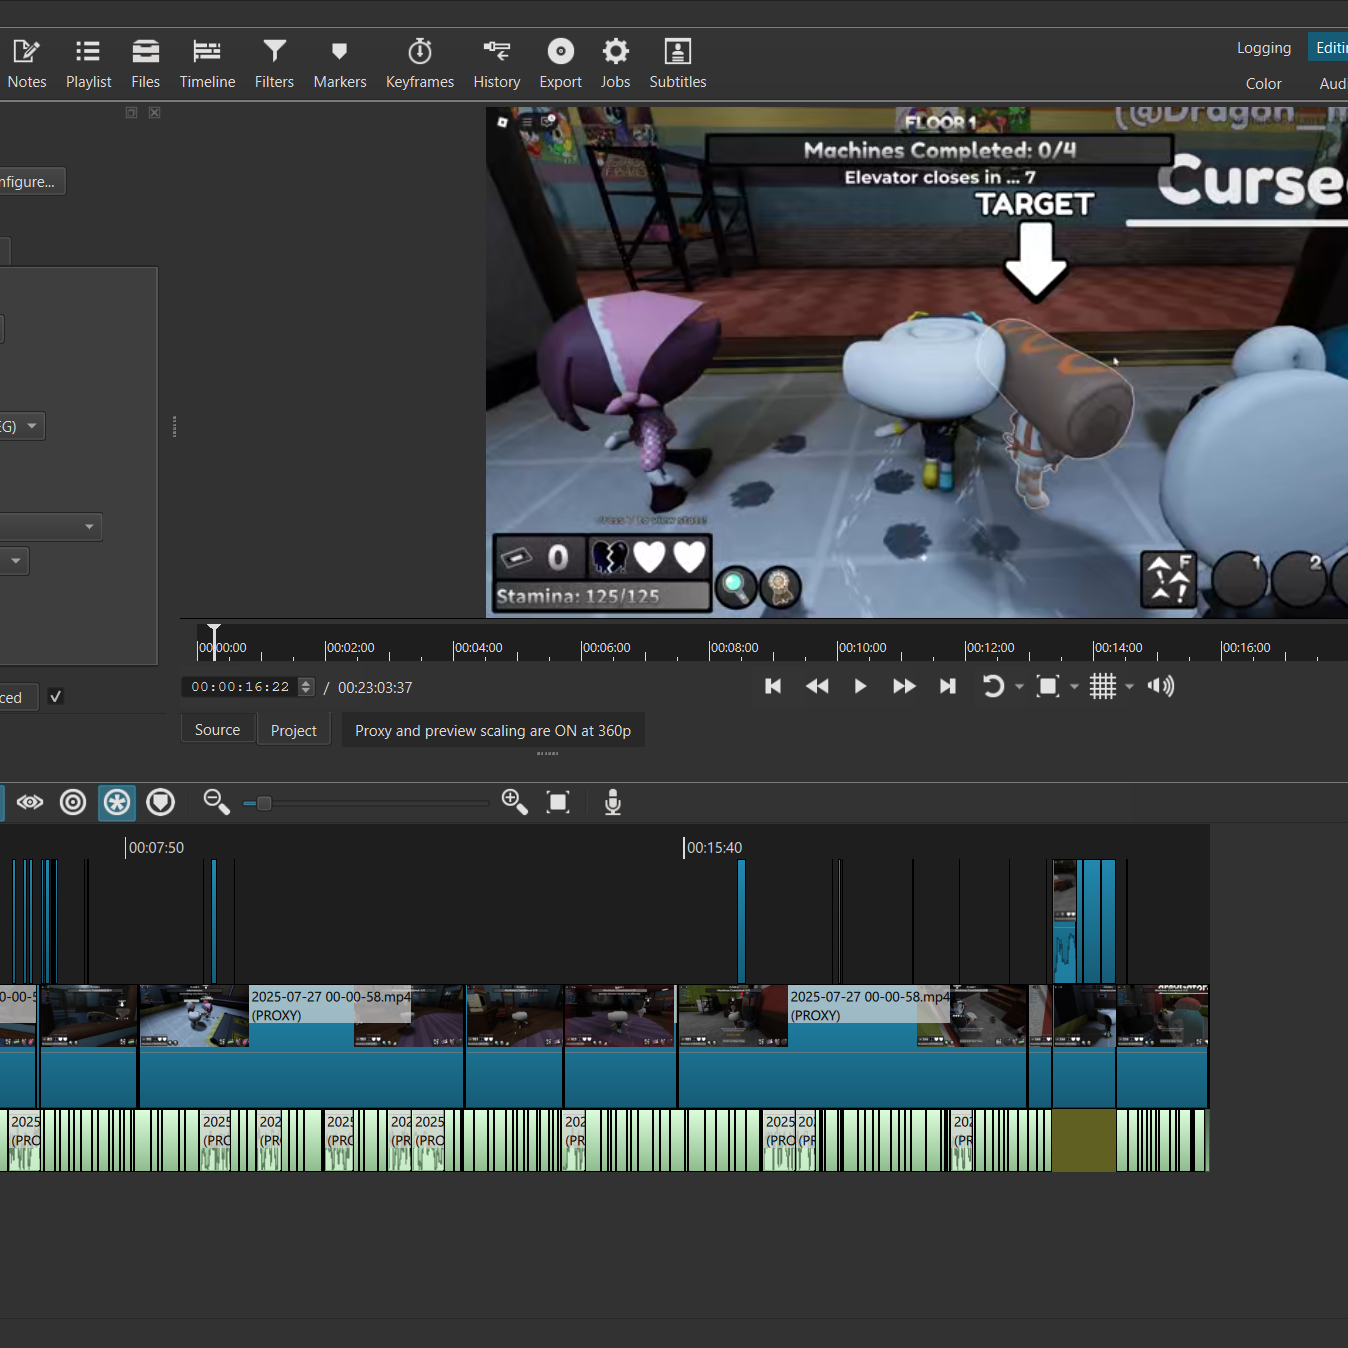The height and width of the screenshot is (1348, 1348).
Task: Expand the player looping dropdown arrow
Action: coord(1019,687)
